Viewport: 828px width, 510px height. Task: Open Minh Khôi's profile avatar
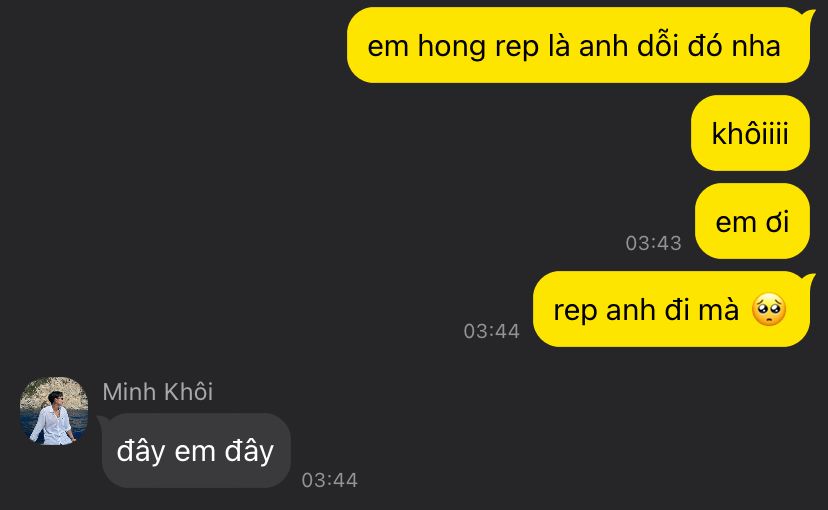(54, 411)
